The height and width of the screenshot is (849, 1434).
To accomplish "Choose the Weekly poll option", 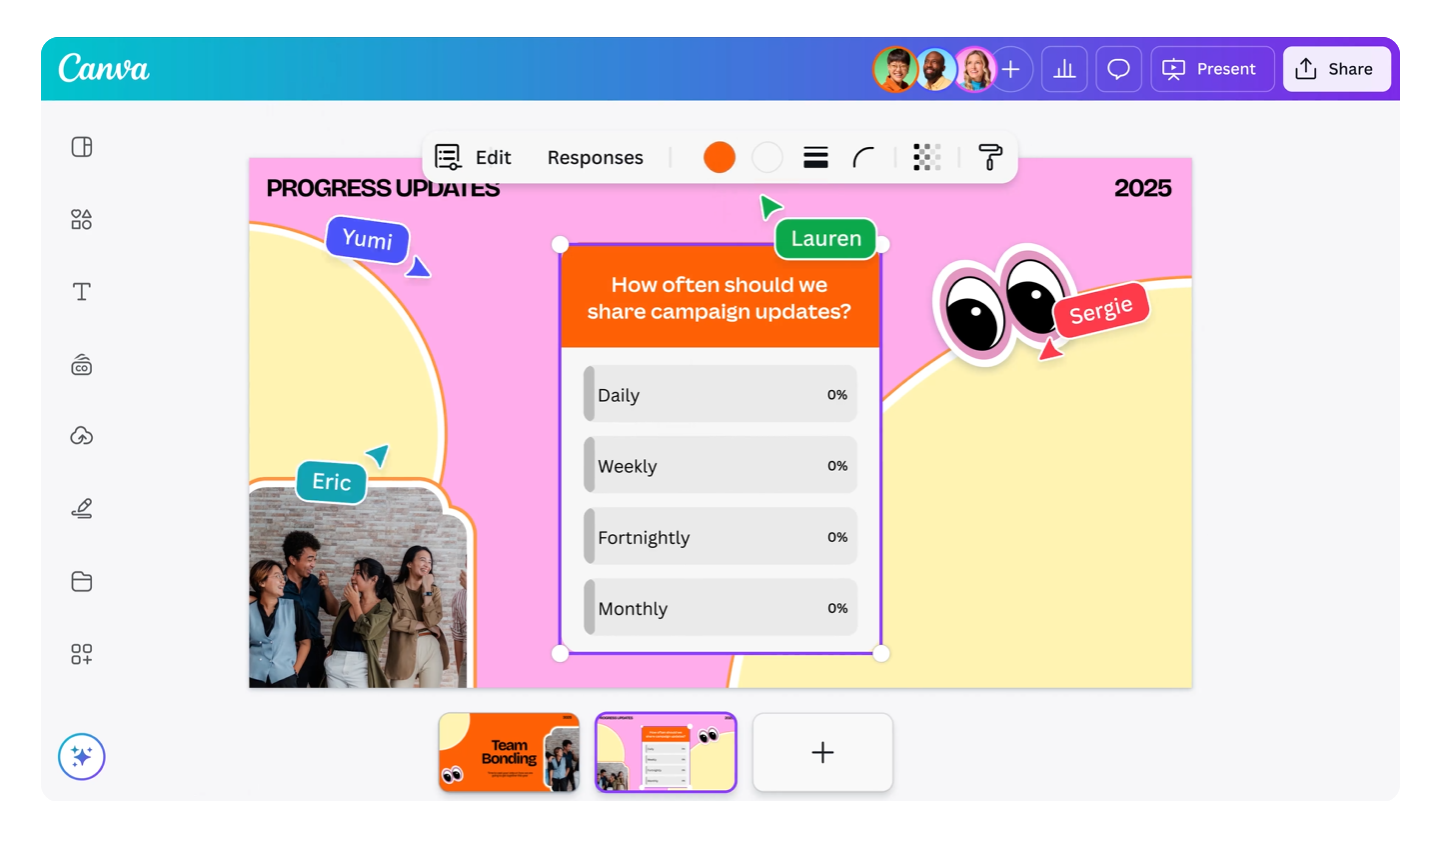I will coord(720,465).
